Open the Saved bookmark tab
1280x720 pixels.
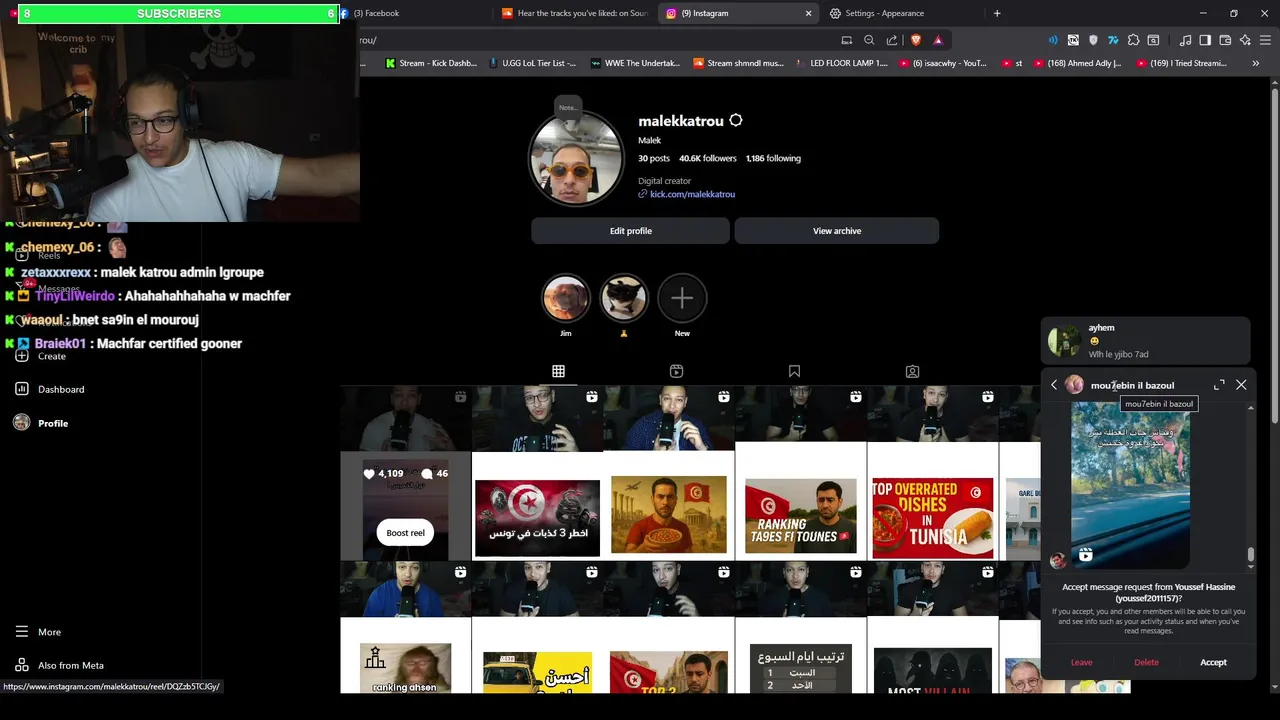pyautogui.click(x=794, y=371)
